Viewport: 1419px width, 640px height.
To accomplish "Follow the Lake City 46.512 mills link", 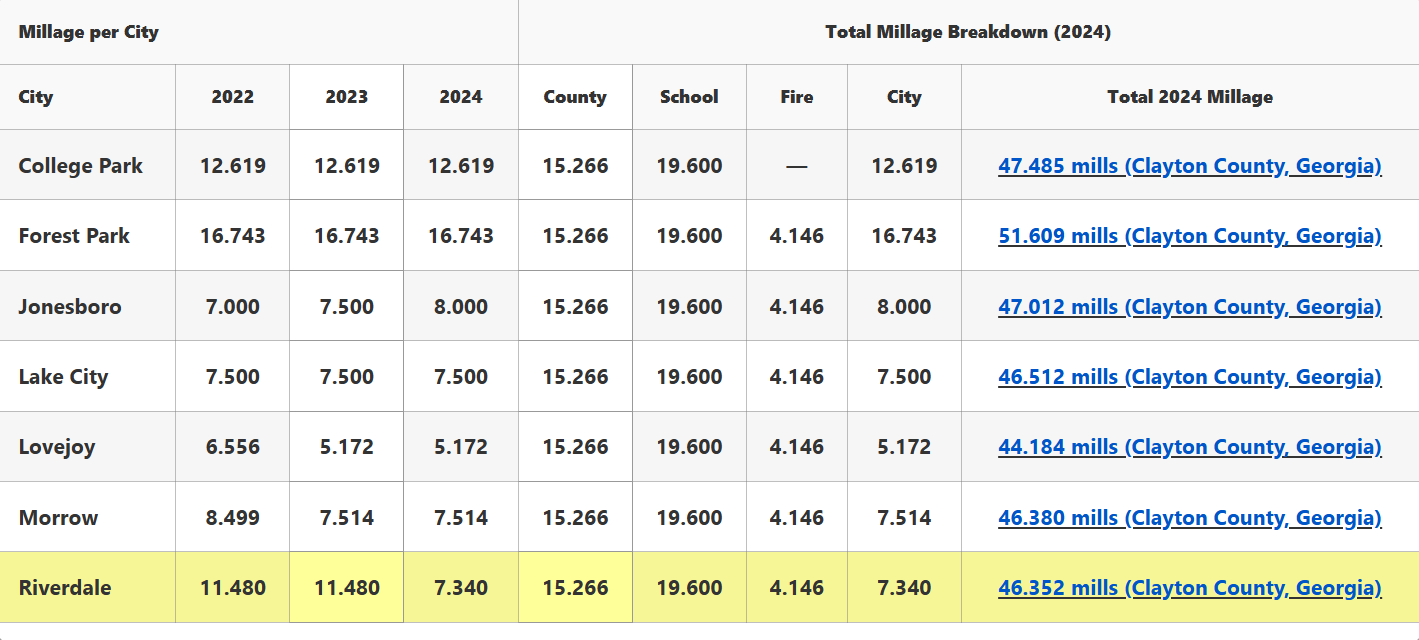I will [1189, 377].
